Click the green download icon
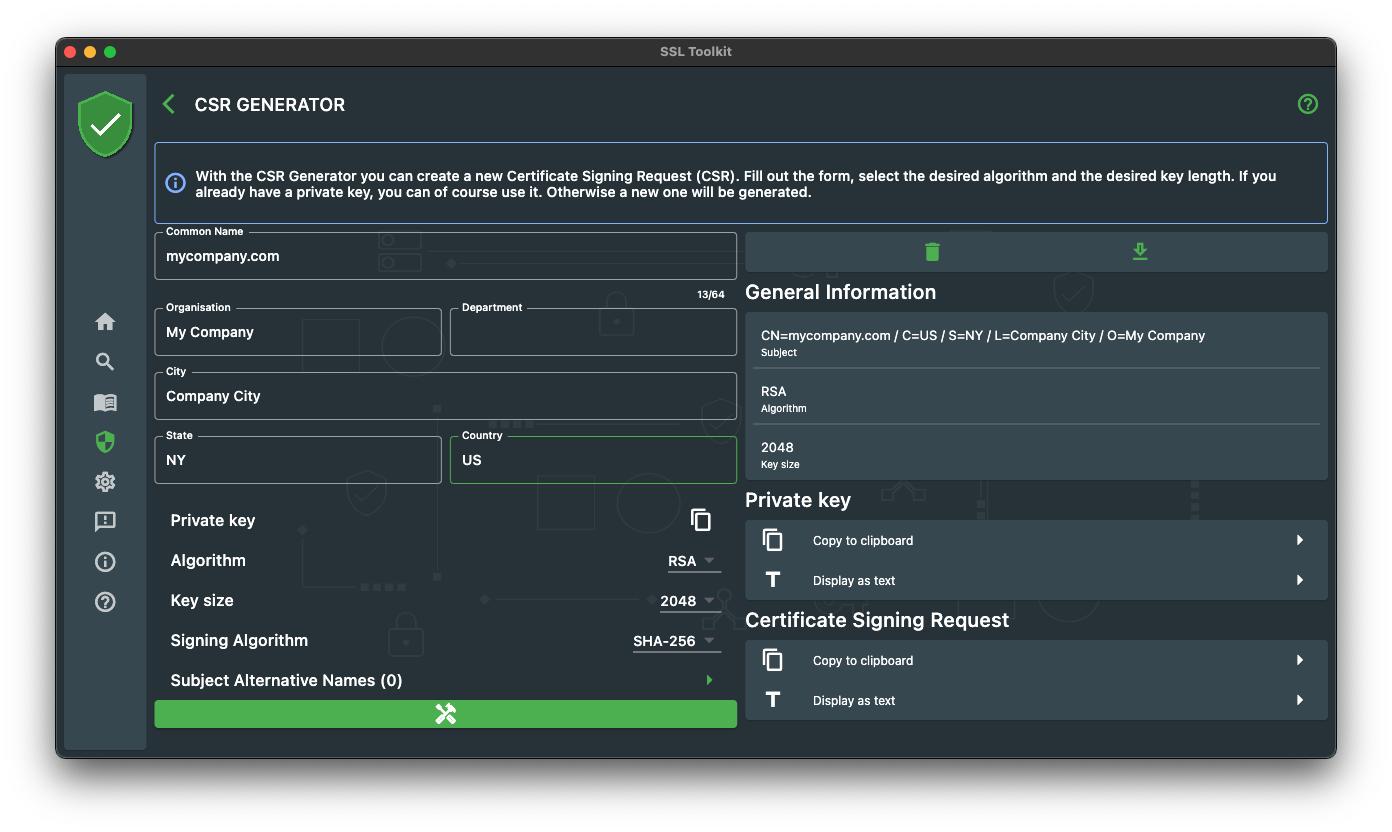The image size is (1392, 832). [x=1140, y=252]
